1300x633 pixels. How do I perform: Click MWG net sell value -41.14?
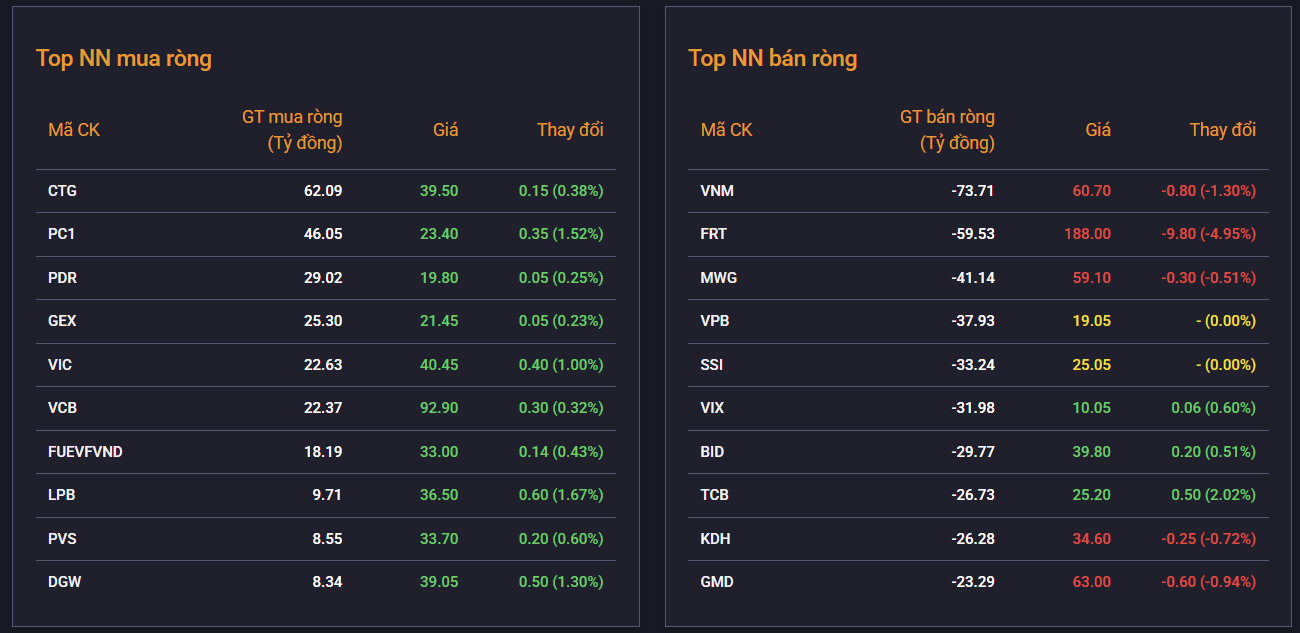tap(973, 278)
